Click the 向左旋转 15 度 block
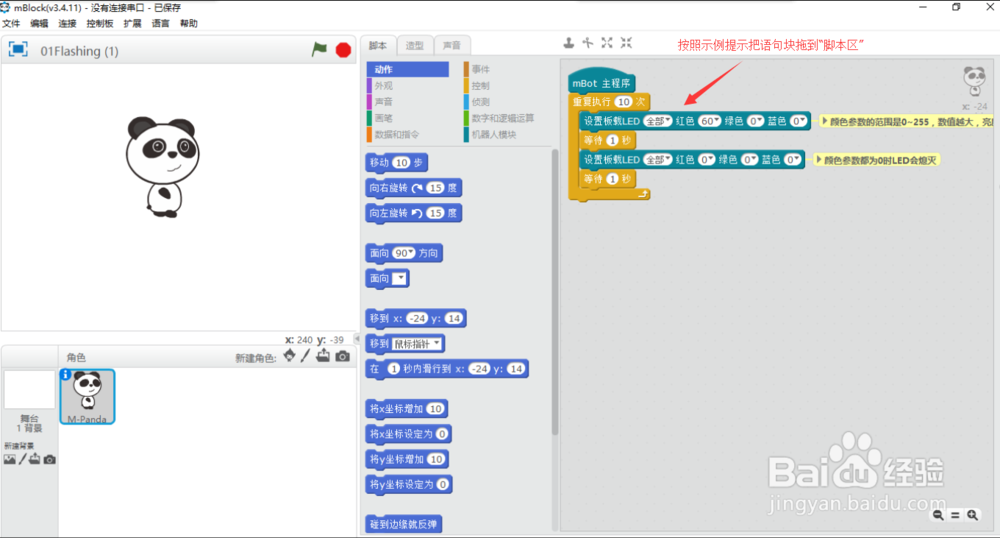Image resolution: width=1000 pixels, height=538 pixels. pyautogui.click(x=413, y=213)
